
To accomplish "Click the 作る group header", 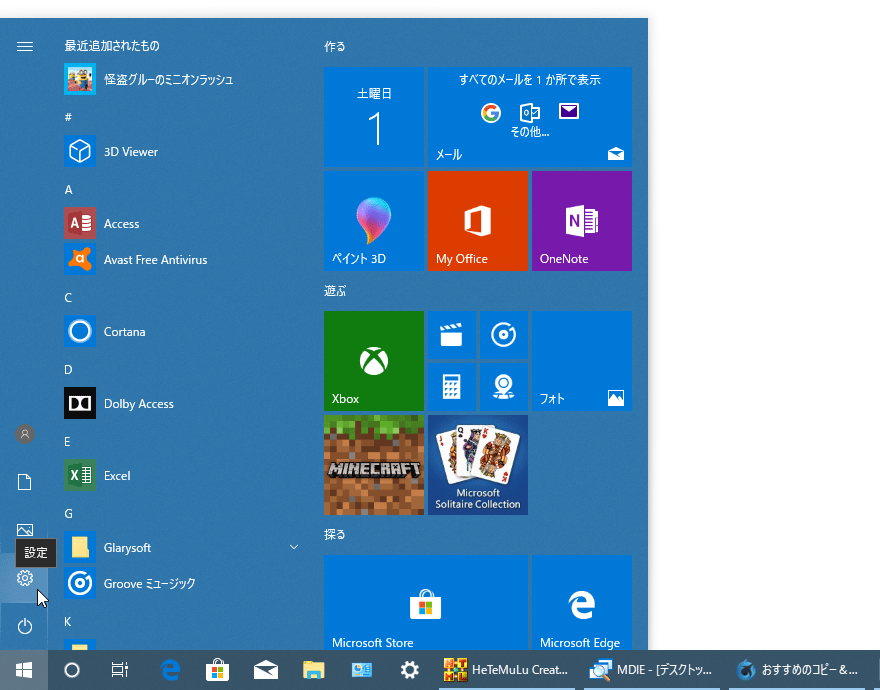I will click(334, 47).
